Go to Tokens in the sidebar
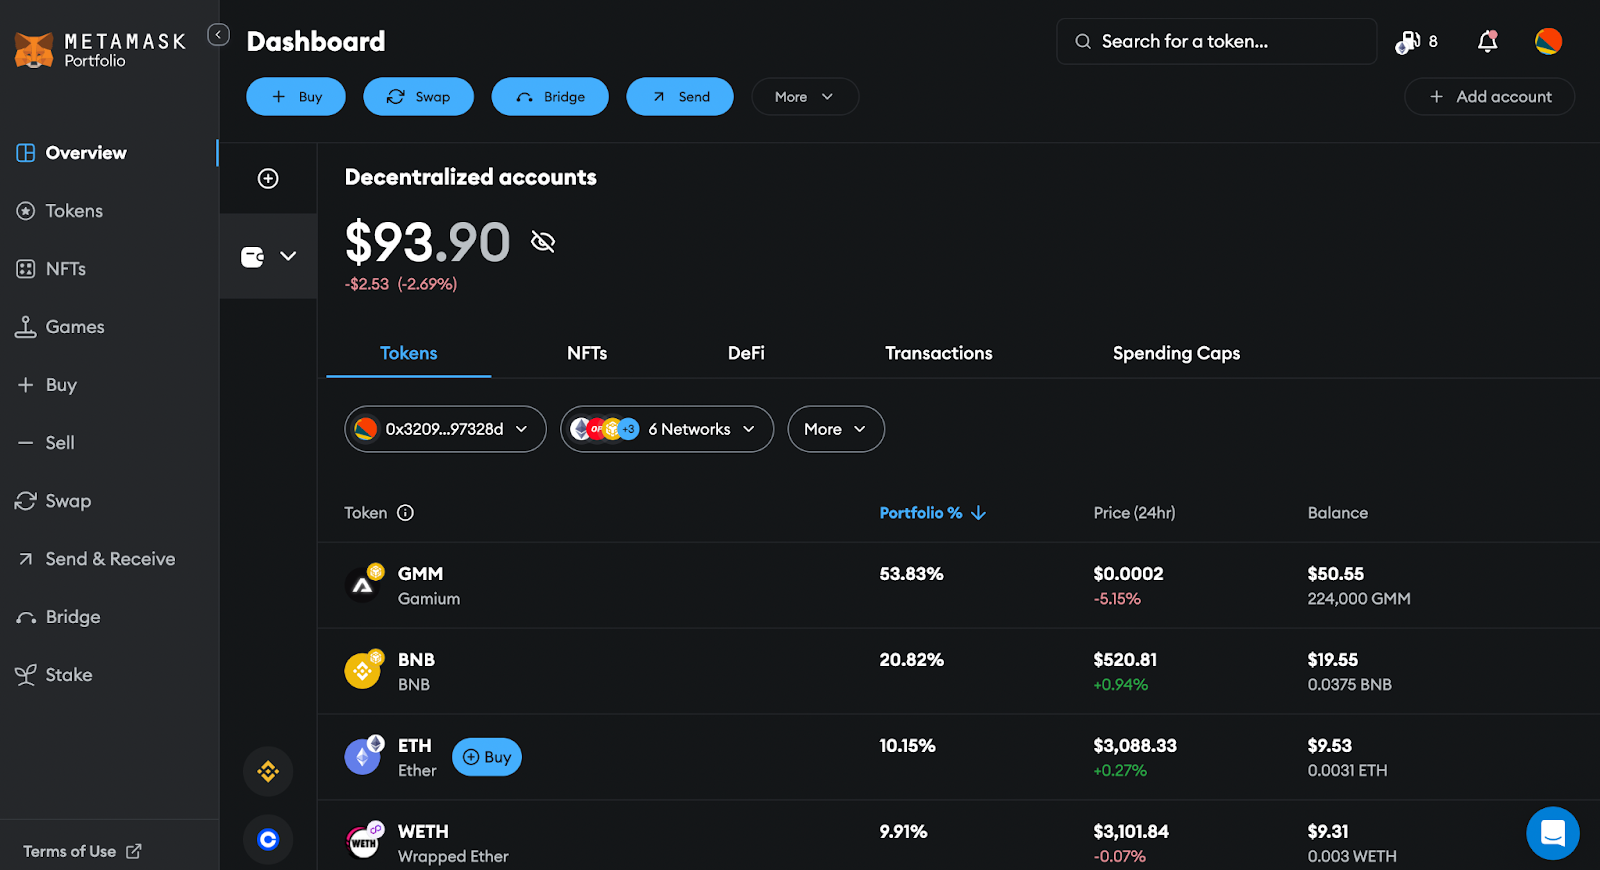This screenshot has height=870, width=1600. coord(74,211)
